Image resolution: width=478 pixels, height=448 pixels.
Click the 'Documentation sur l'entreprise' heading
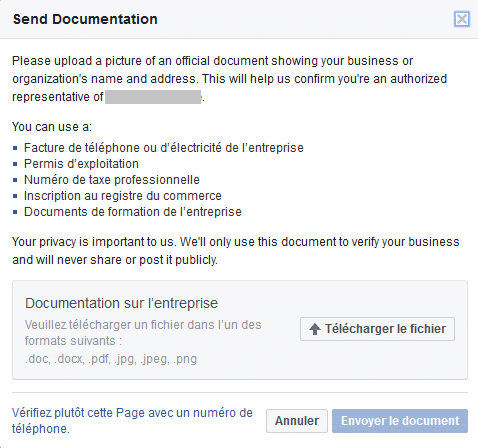pyautogui.click(x=121, y=303)
